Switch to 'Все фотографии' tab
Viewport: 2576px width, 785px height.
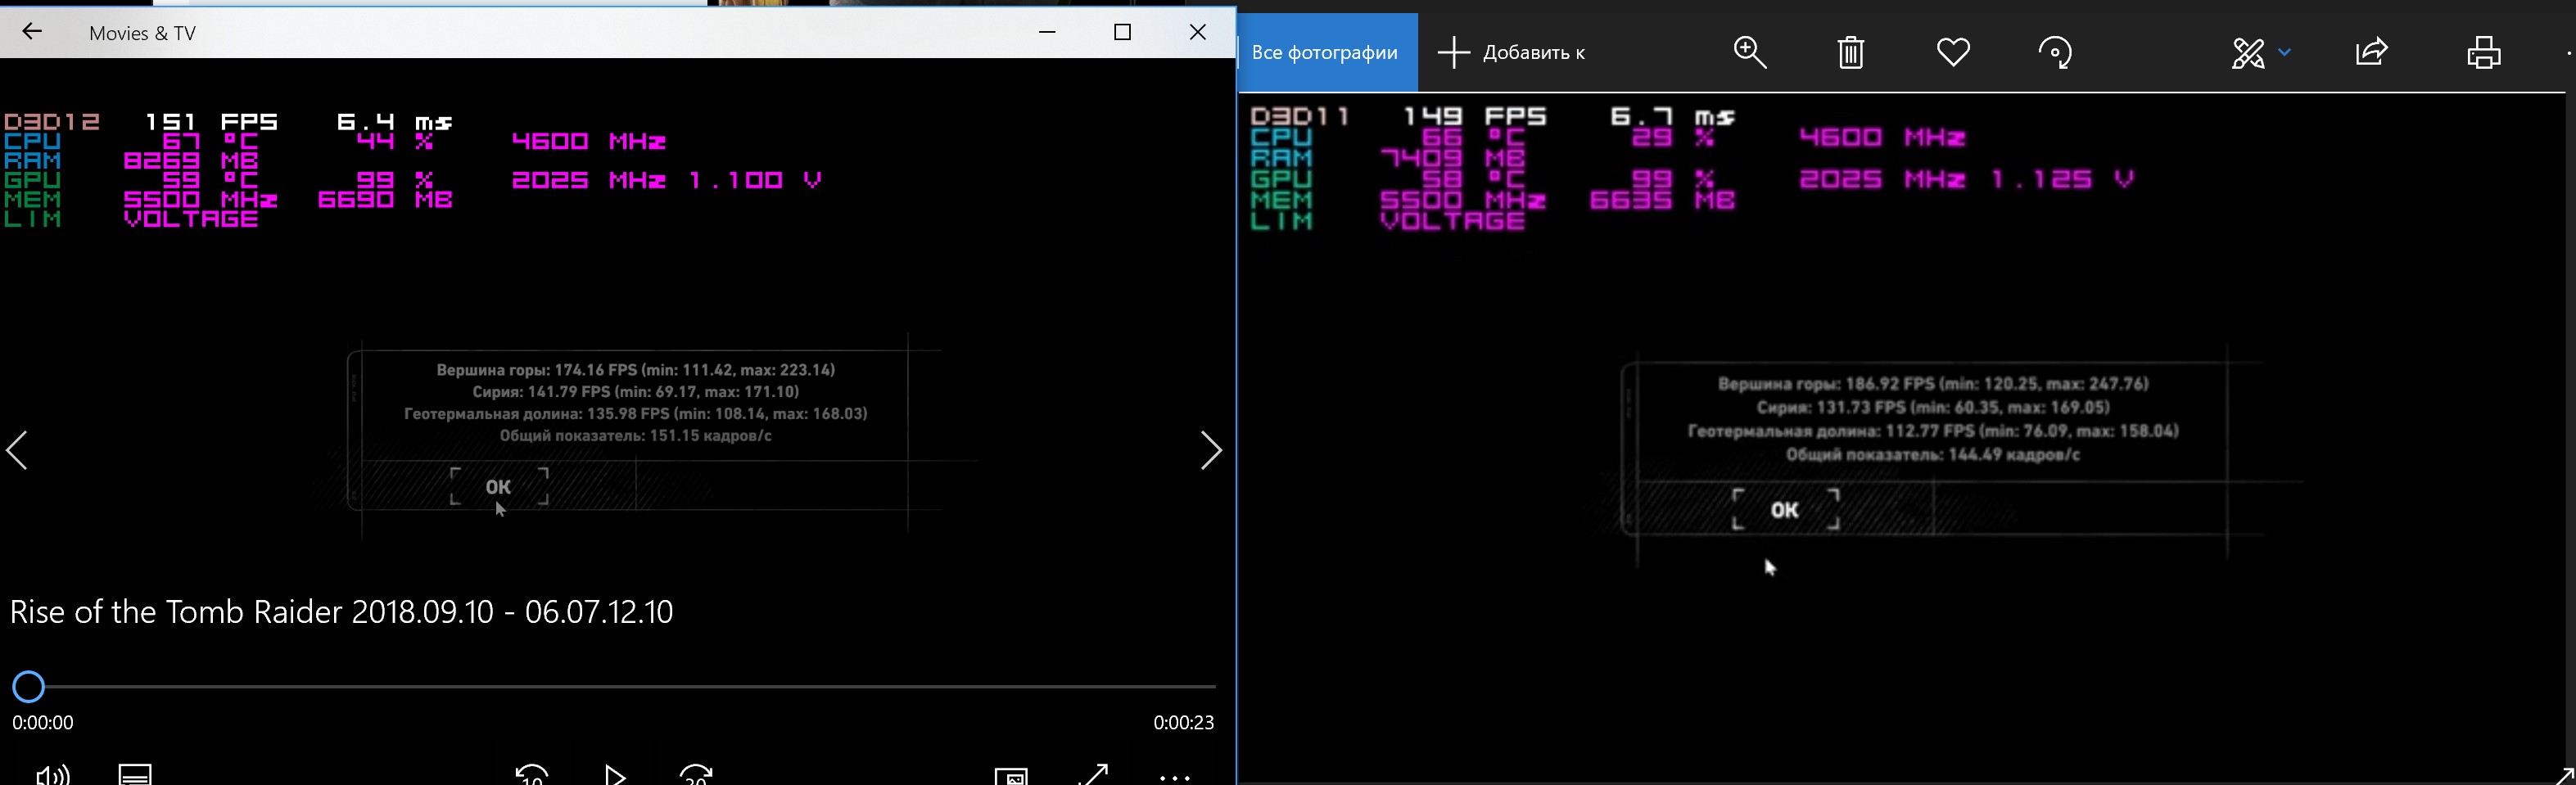(x=1325, y=52)
